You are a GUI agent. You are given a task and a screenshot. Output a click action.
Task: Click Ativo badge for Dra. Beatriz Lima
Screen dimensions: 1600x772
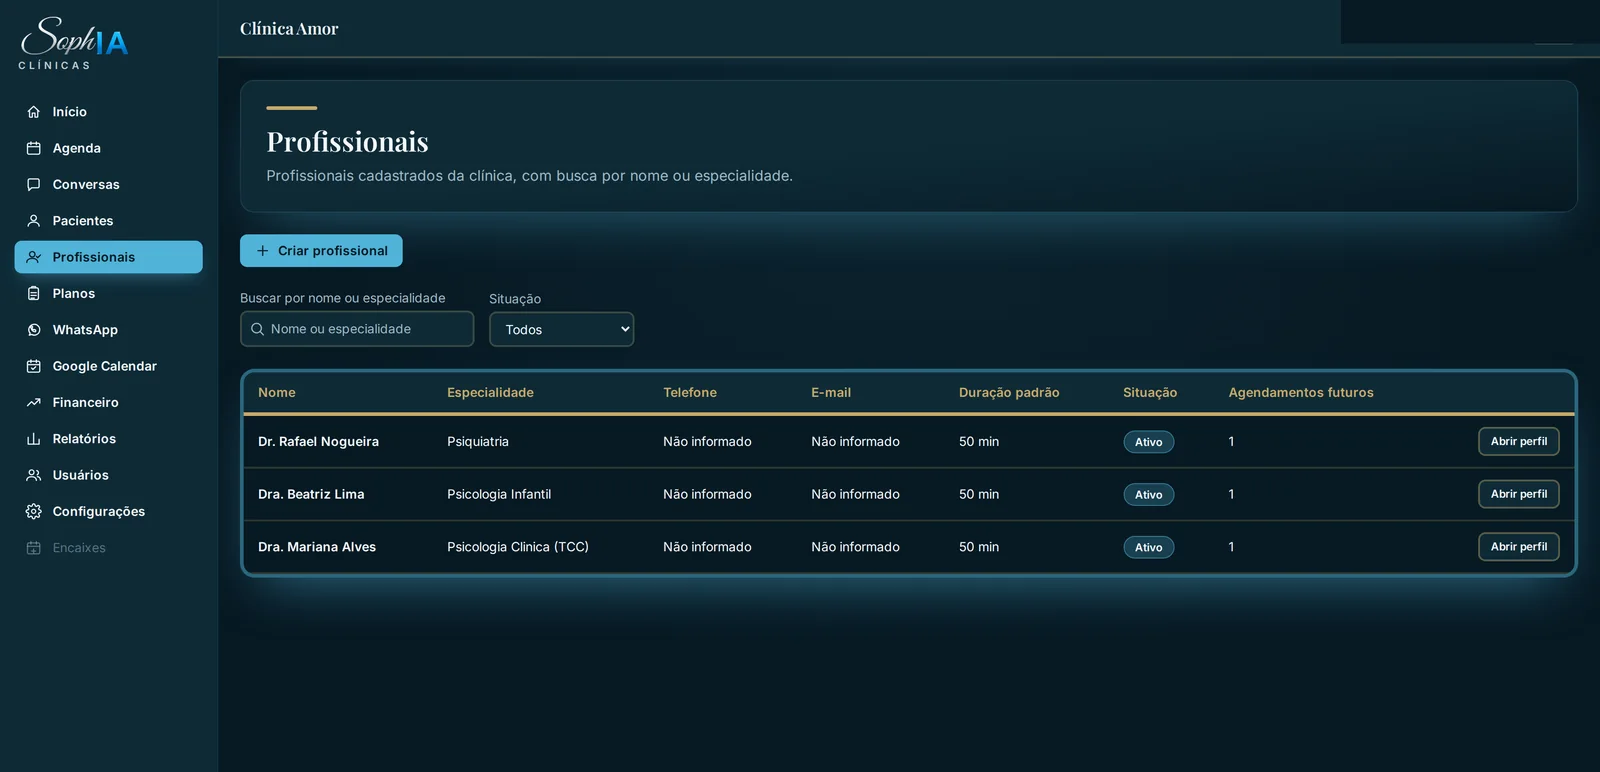1148,495
